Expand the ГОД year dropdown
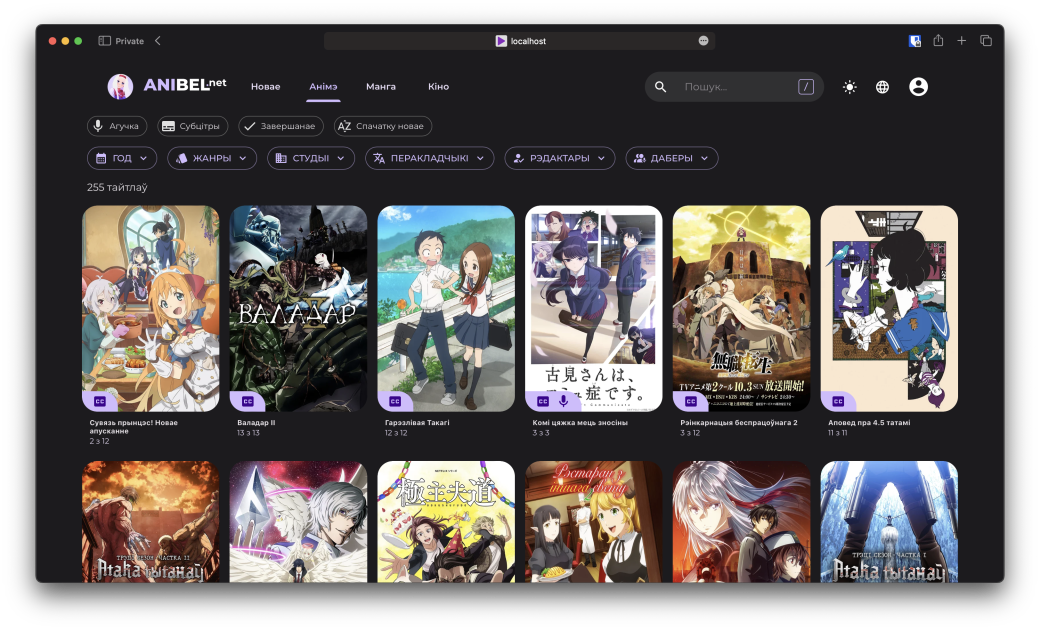Image resolution: width=1040 pixels, height=630 pixels. pos(122,158)
